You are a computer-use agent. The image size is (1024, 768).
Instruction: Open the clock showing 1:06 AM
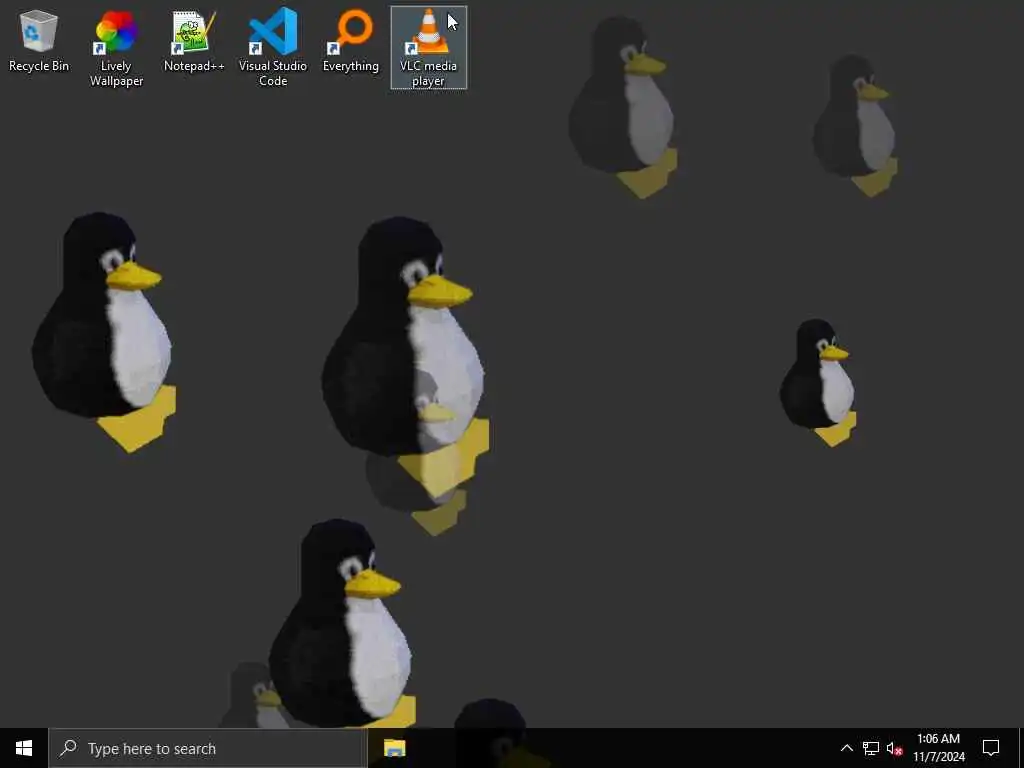pyautogui.click(x=938, y=748)
